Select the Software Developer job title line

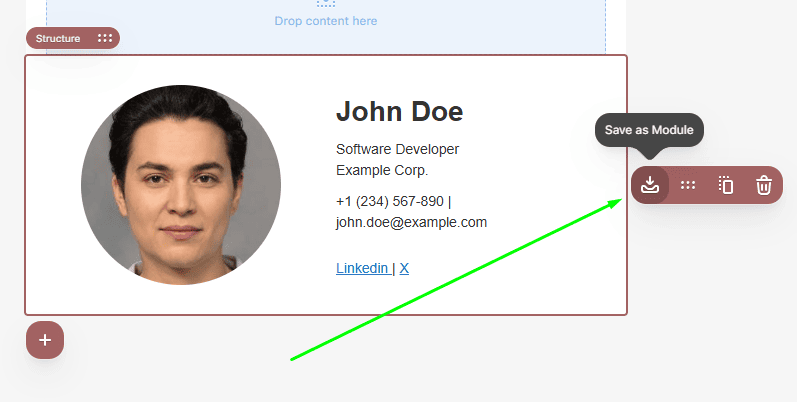coord(397,149)
